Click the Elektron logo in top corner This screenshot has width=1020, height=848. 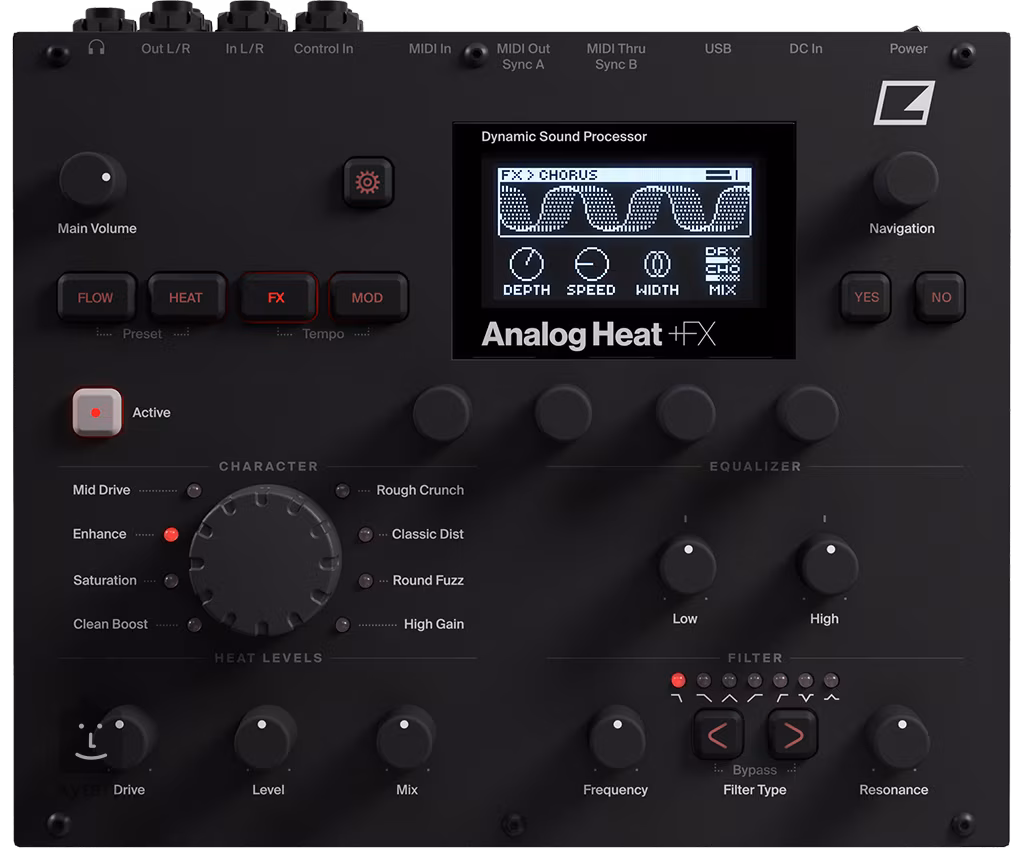(903, 102)
